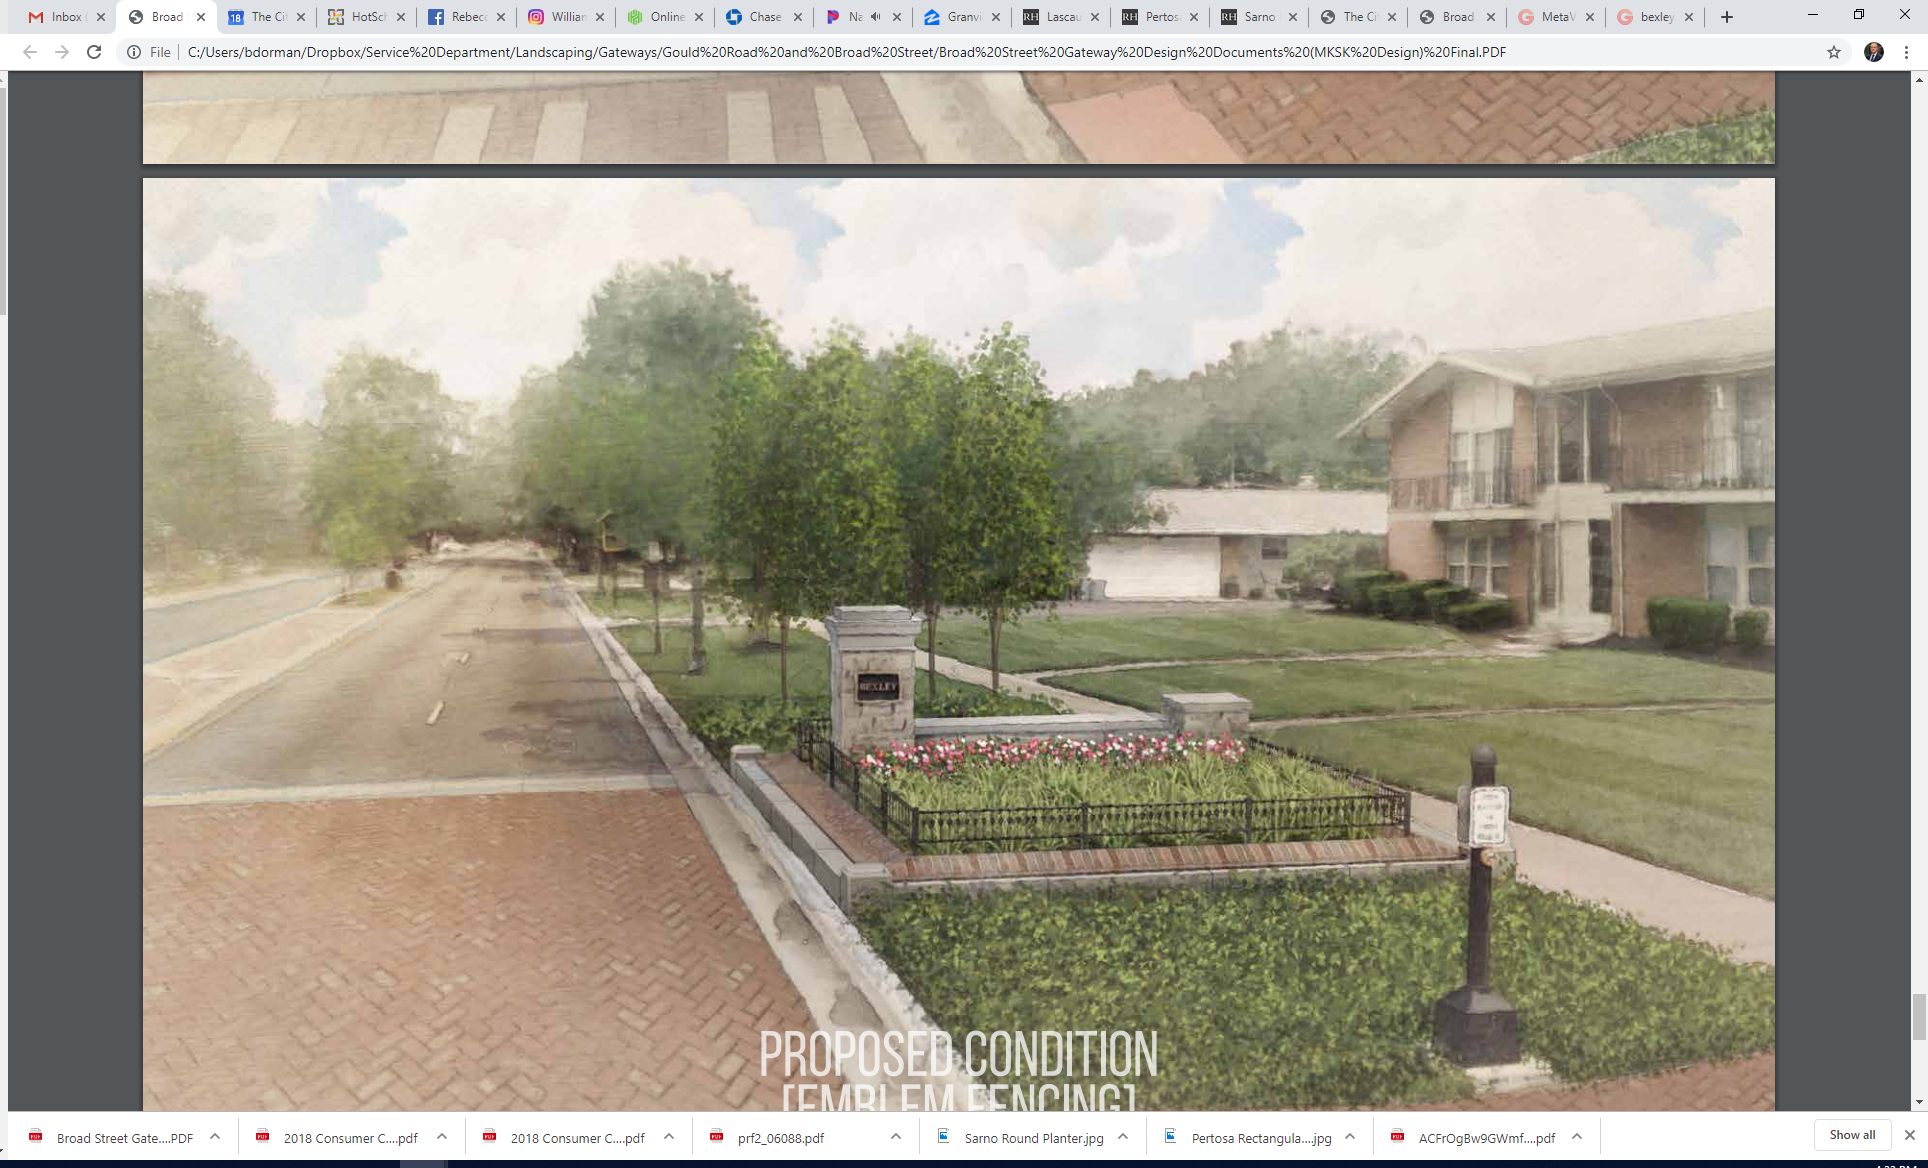Bookmark this page with the star icon
The width and height of the screenshot is (1928, 1168).
(x=1834, y=52)
